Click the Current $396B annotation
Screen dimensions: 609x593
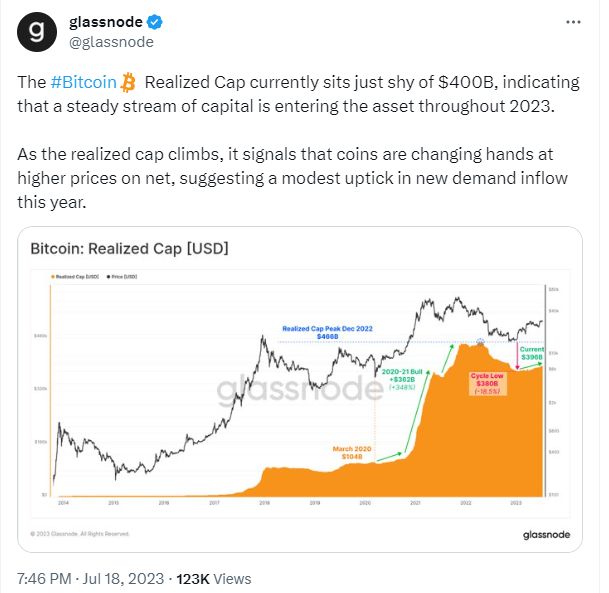pyautogui.click(x=532, y=354)
